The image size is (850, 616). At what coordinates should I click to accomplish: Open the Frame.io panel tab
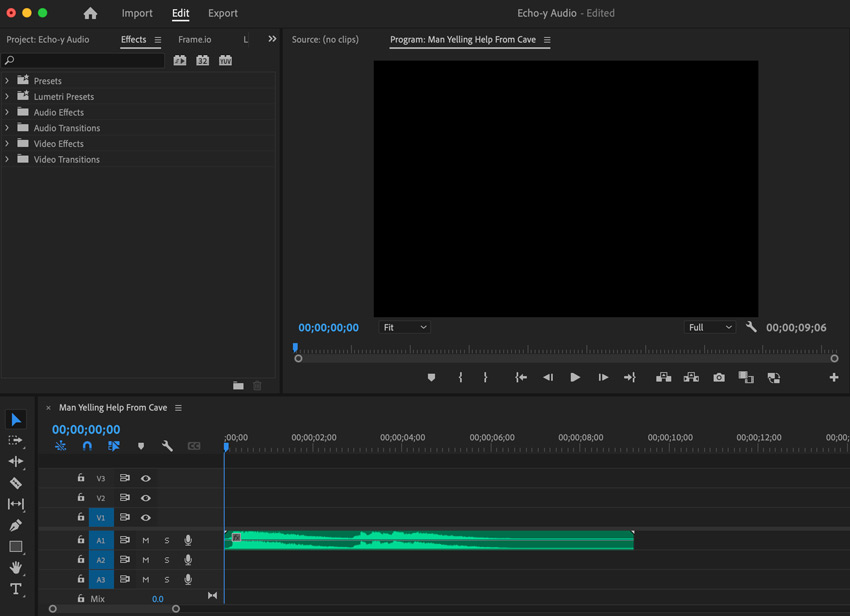pyautogui.click(x=195, y=40)
